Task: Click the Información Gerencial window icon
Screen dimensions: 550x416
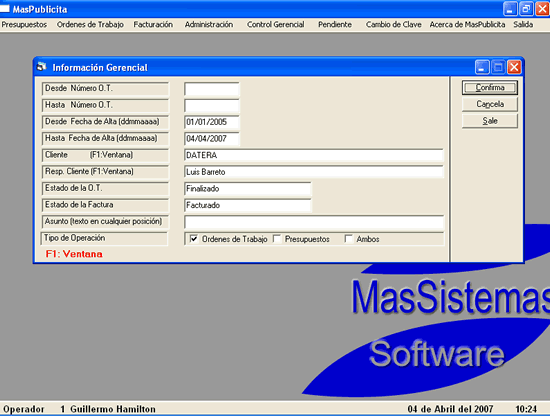Action: 42,67
